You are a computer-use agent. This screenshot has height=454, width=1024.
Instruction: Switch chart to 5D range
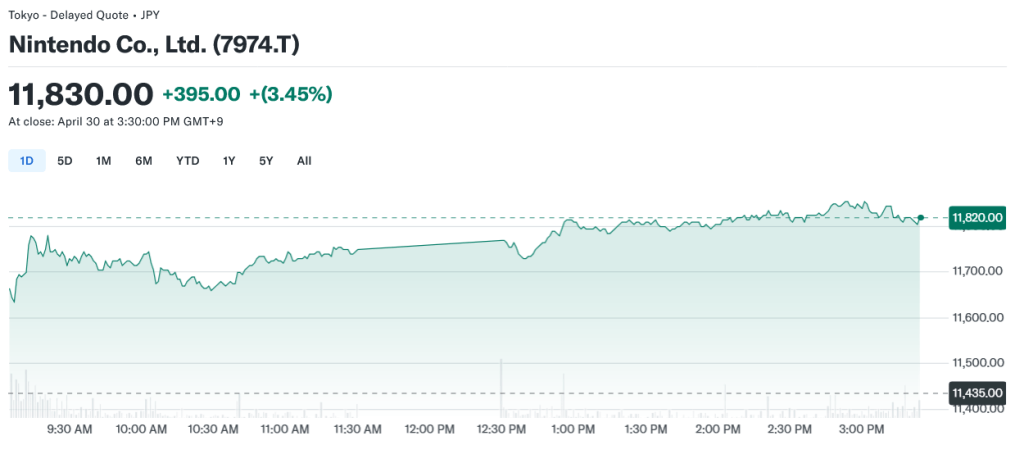coord(65,160)
